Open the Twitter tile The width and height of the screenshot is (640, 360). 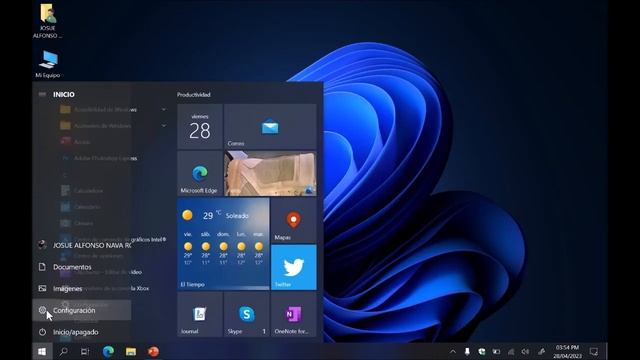[x=293, y=267]
